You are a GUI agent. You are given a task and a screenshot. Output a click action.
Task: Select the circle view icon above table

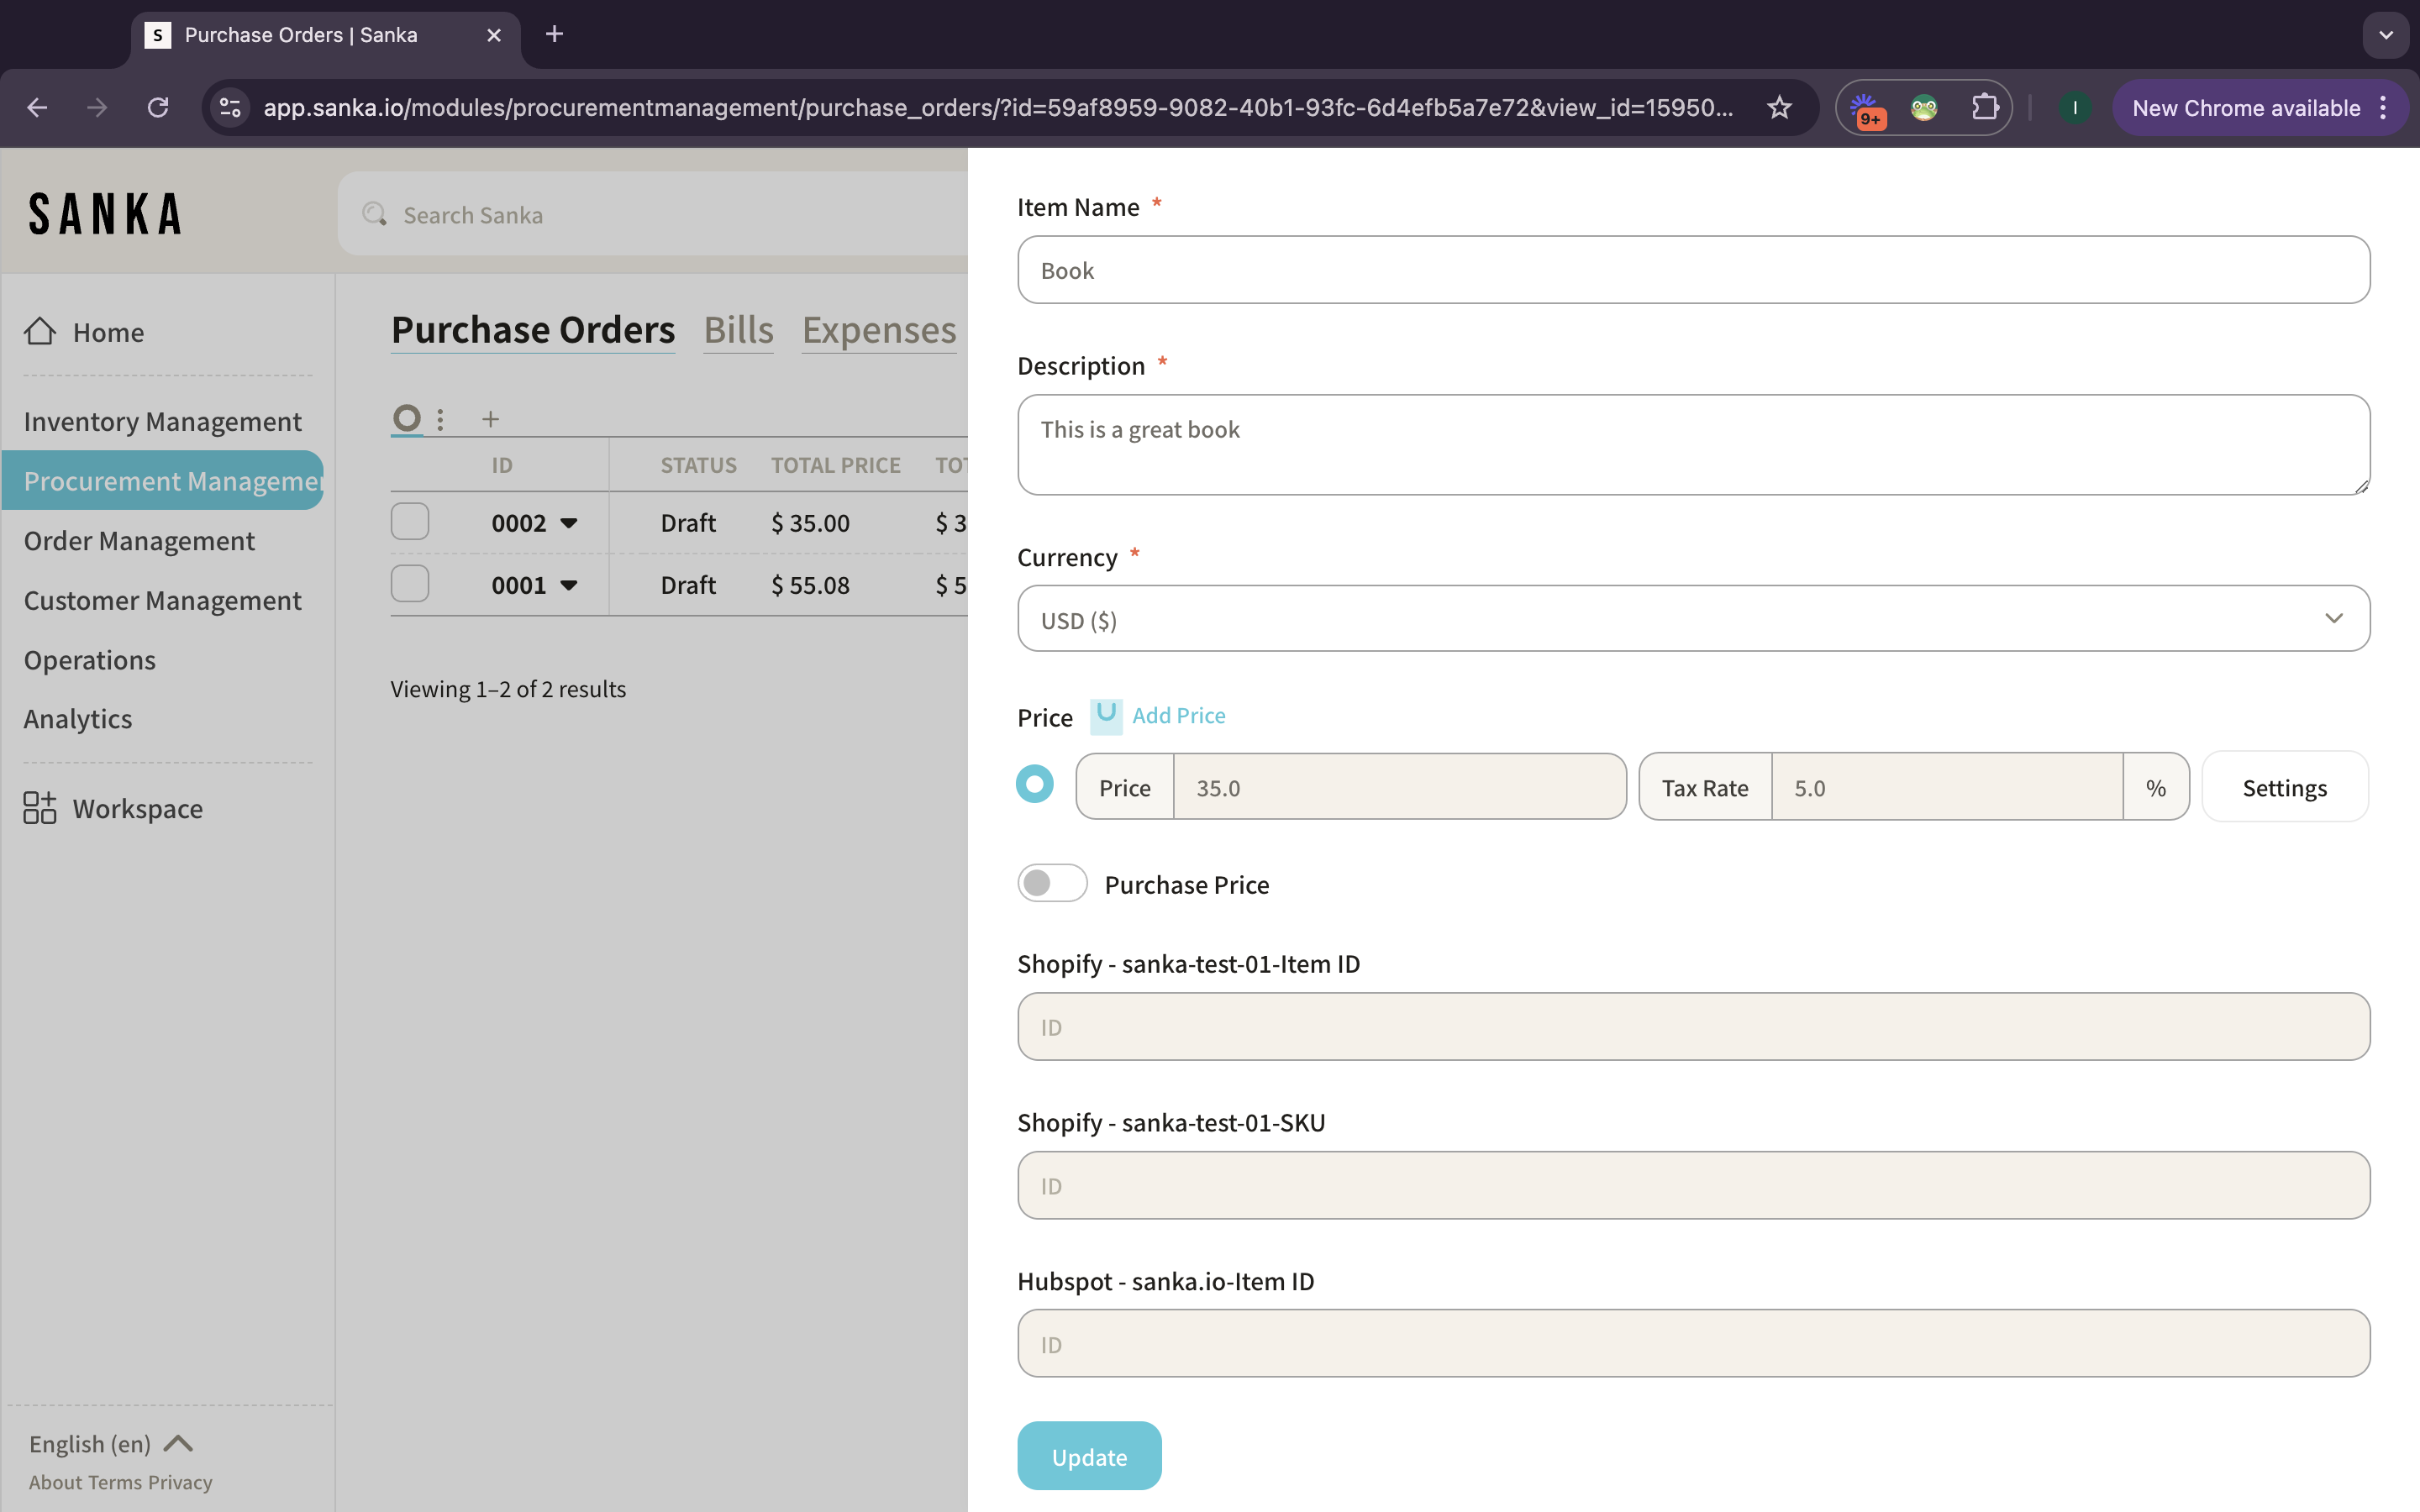pos(406,418)
